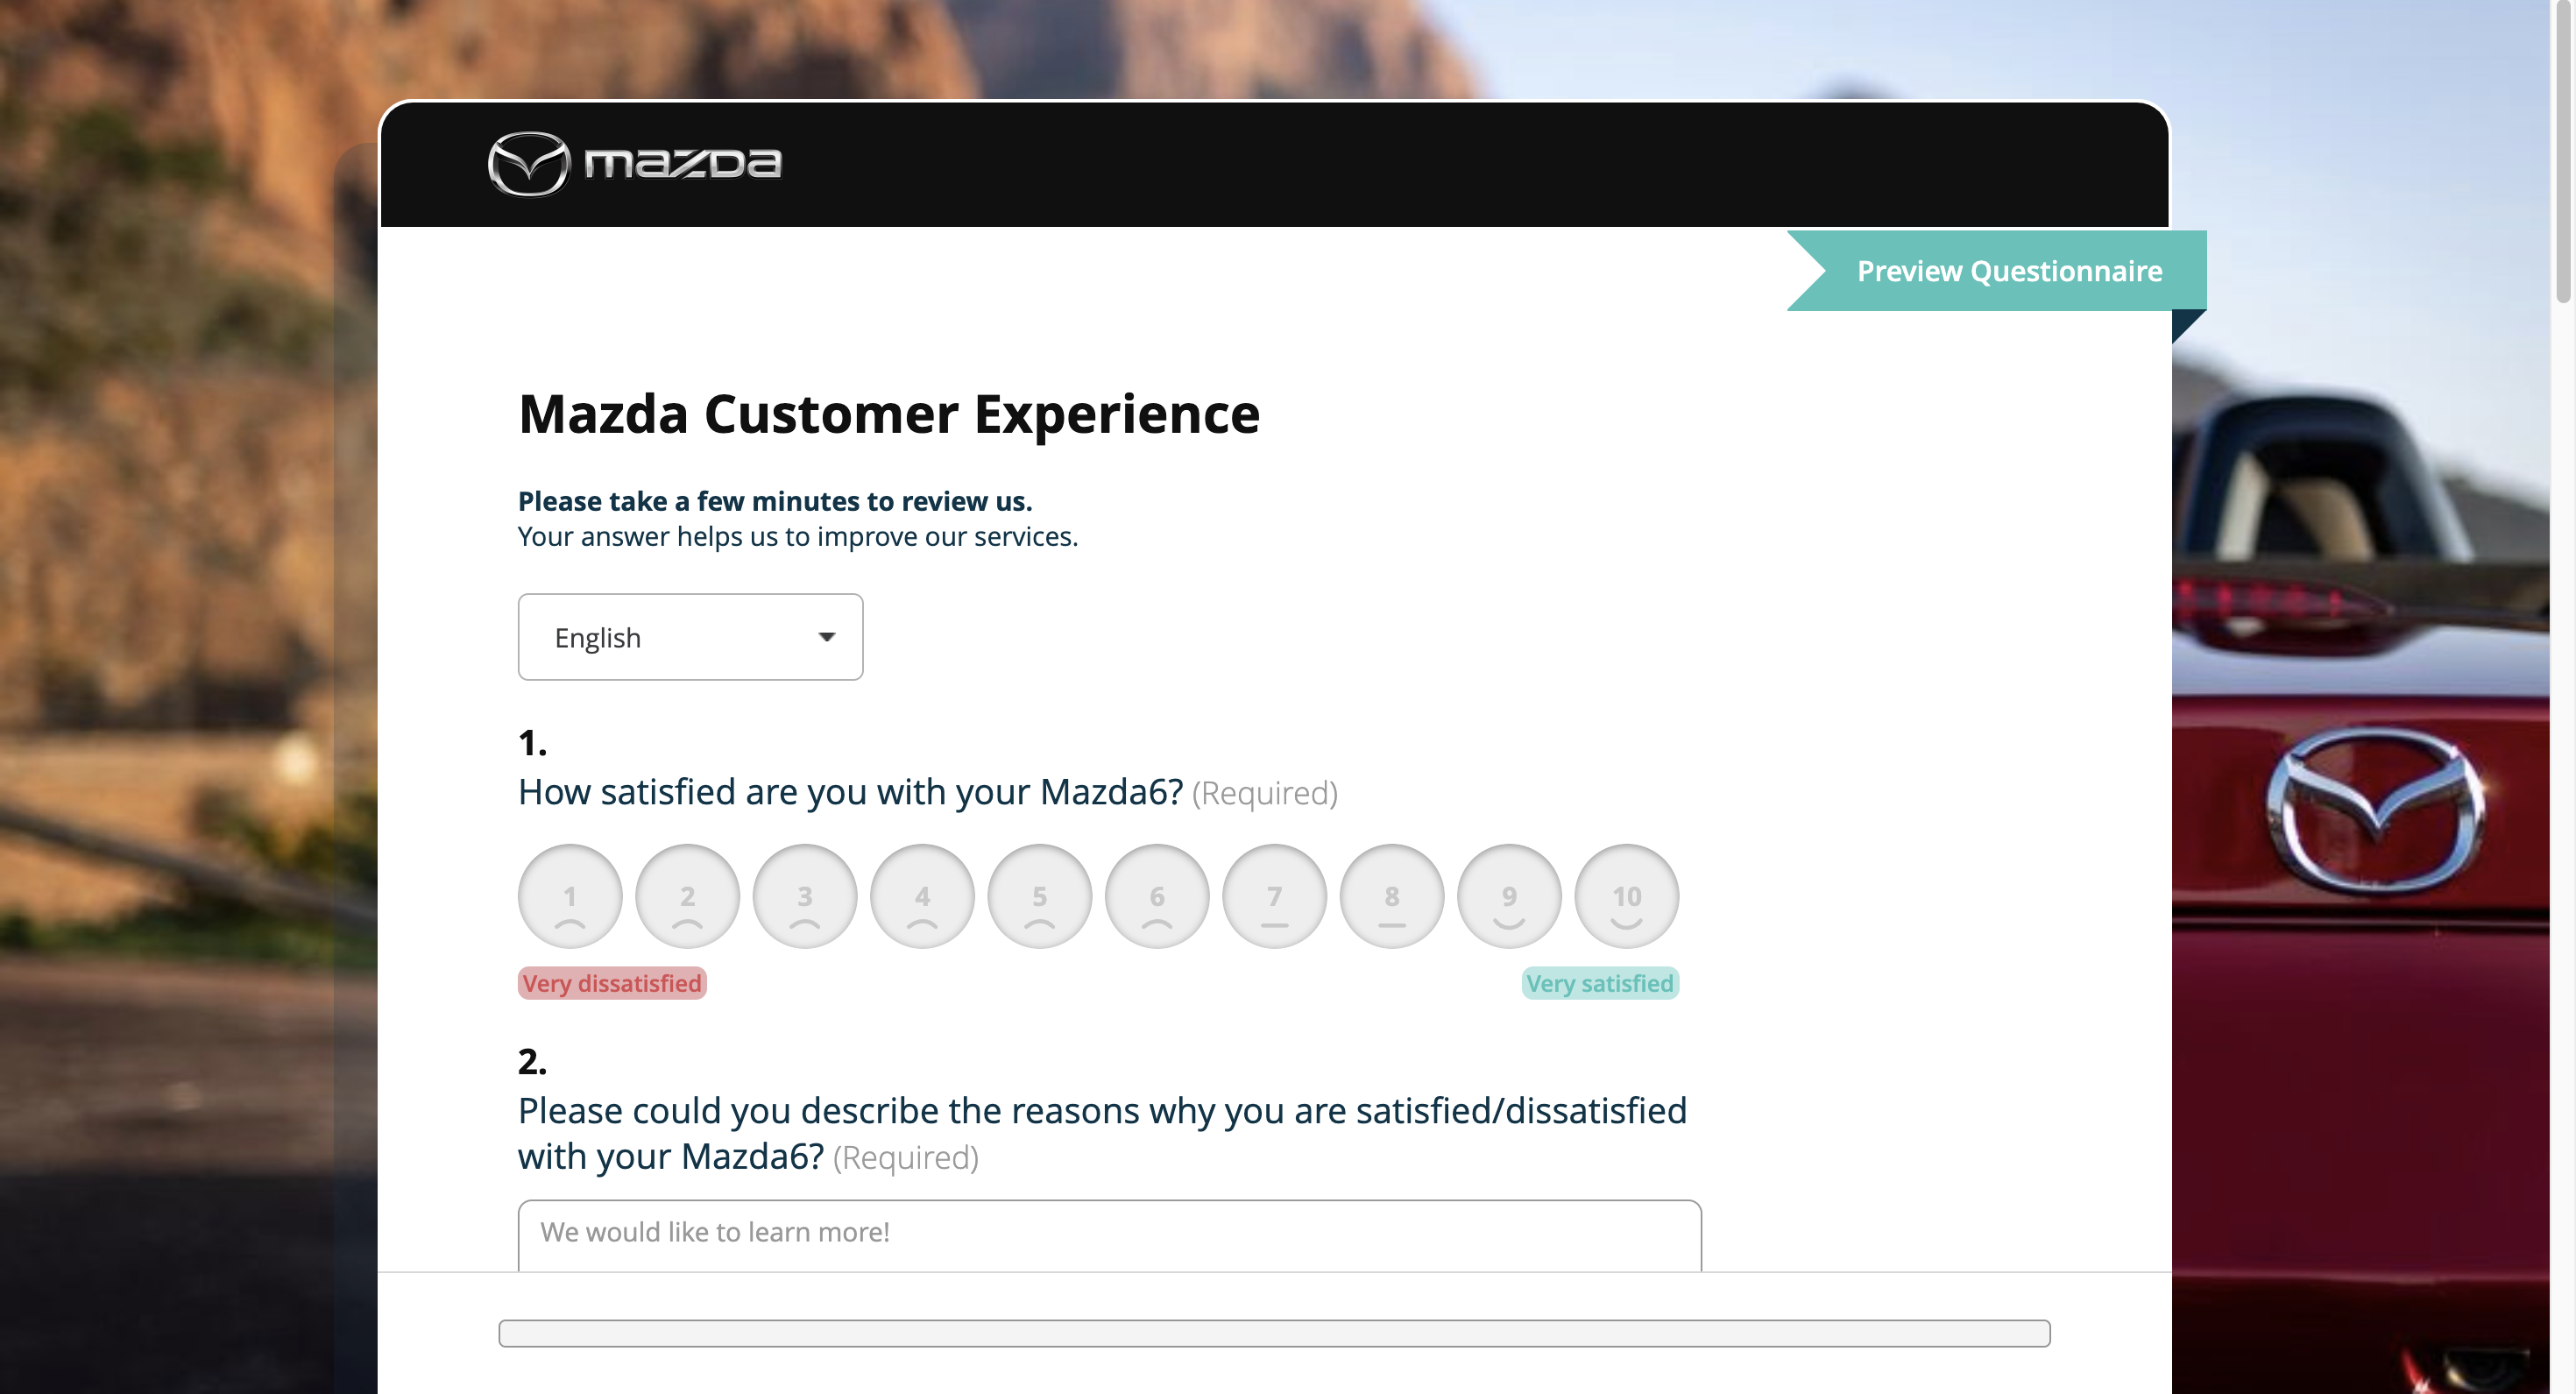Choose satisfaction rating 4 face

(x=922, y=896)
